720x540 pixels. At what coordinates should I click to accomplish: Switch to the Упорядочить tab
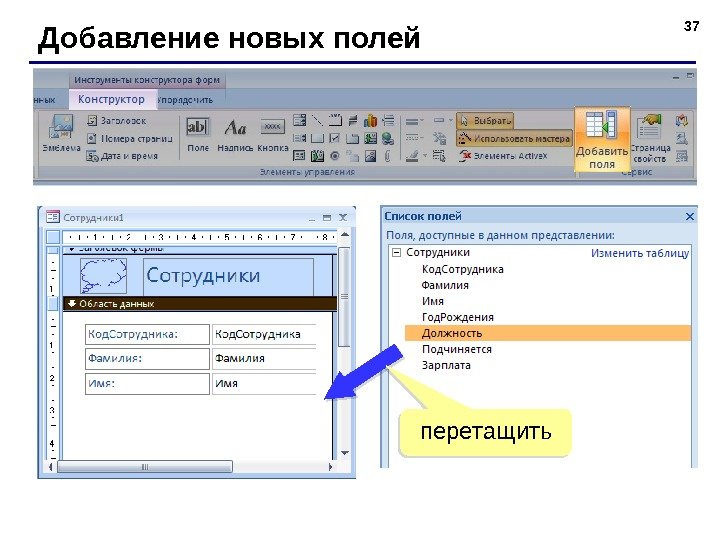186,100
